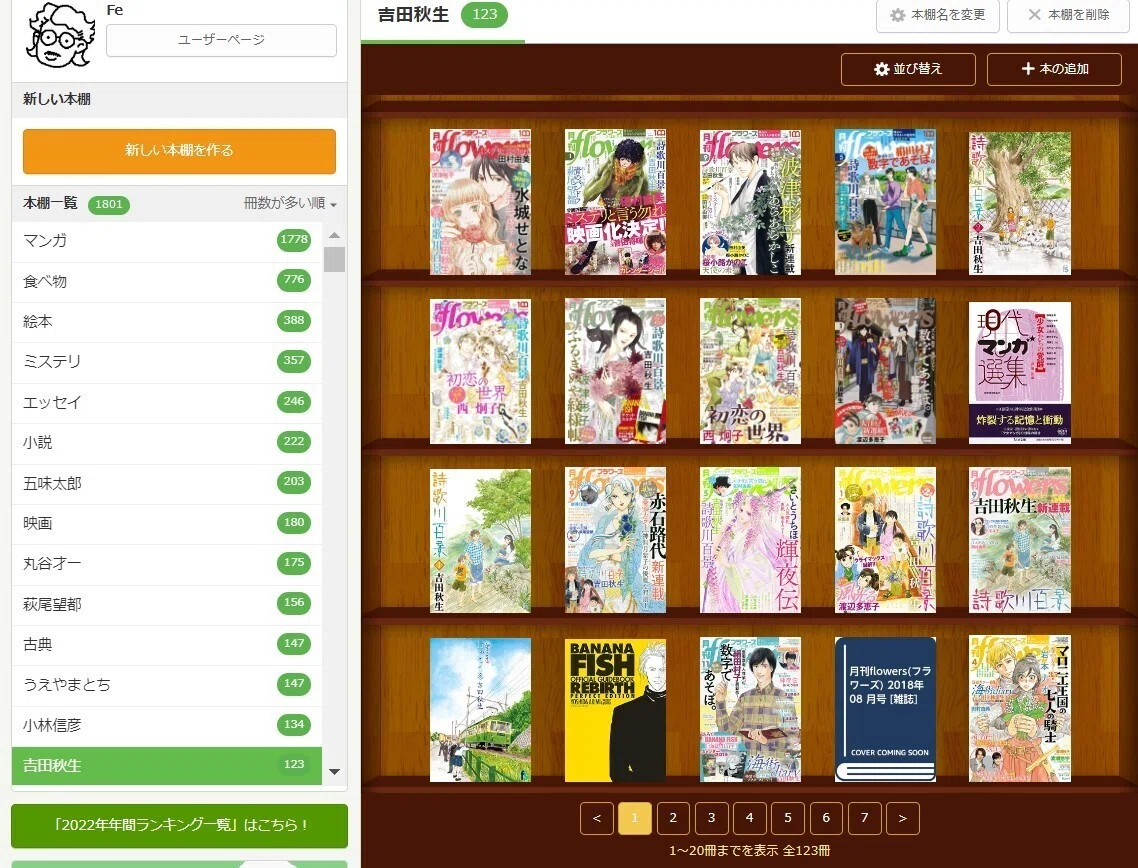Open the 現代マンガ選集 book cover
The image size is (1138, 868).
point(1020,372)
